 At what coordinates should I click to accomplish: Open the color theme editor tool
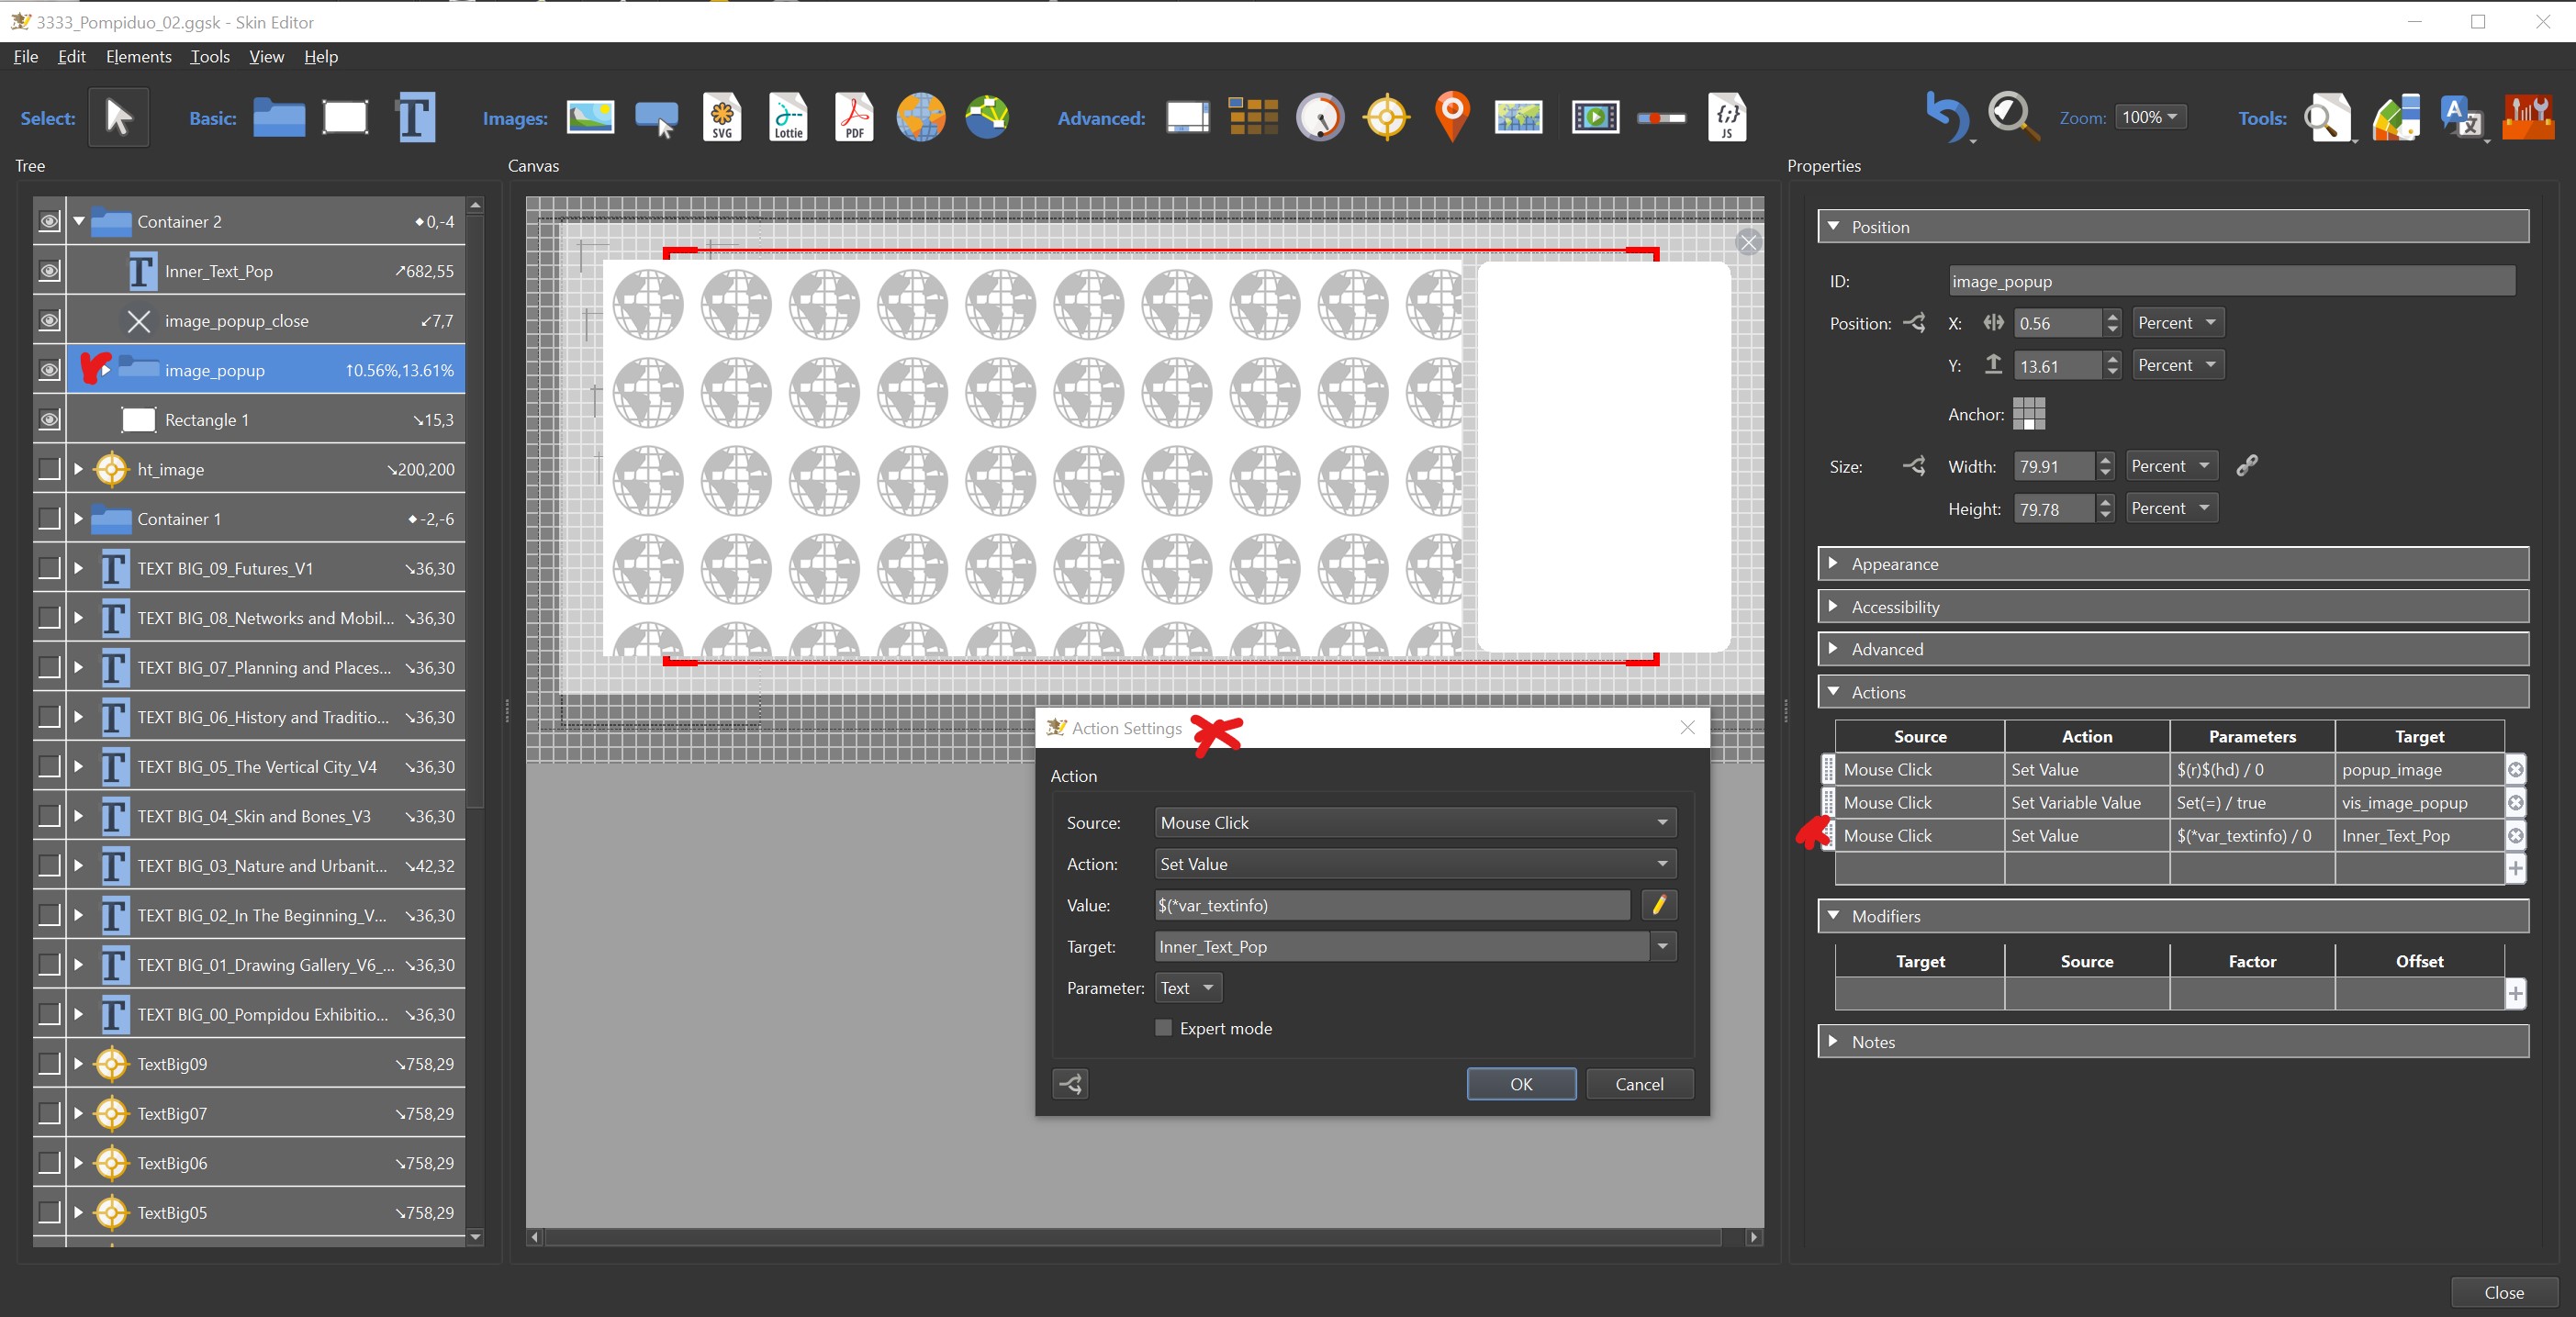pyautogui.click(x=2396, y=117)
